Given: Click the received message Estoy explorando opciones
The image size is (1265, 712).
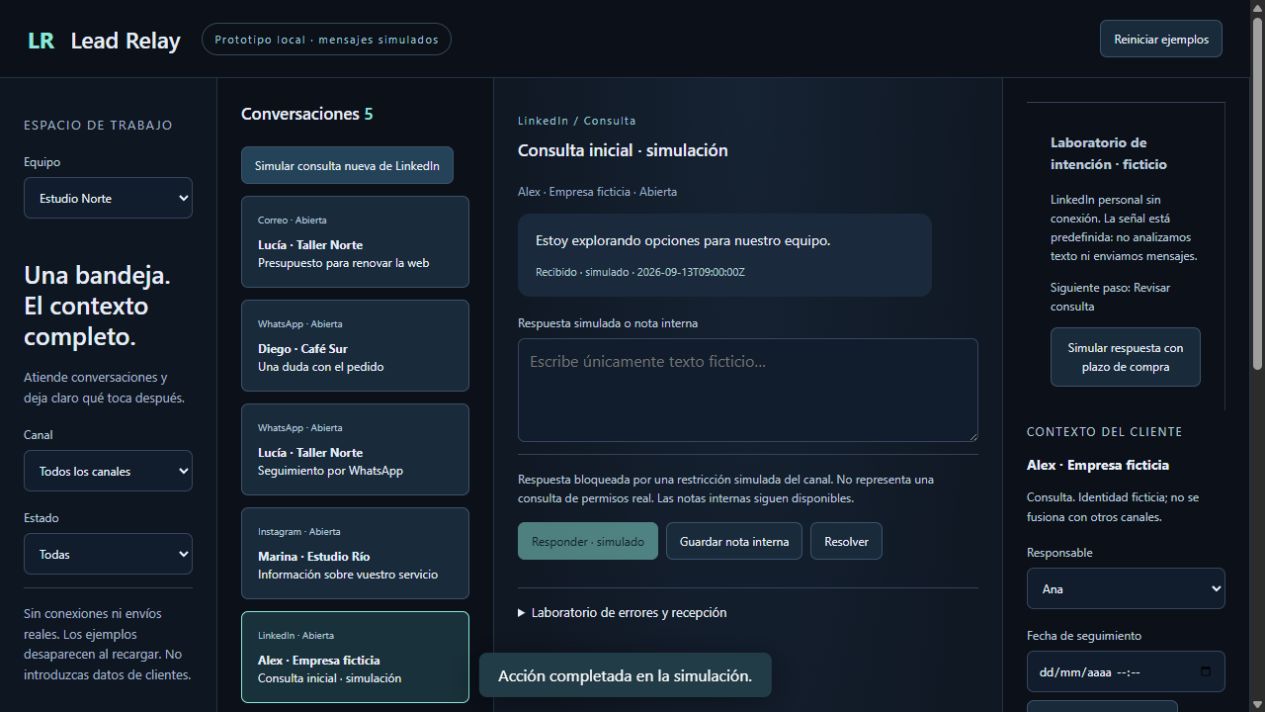Looking at the screenshot, I should click(724, 255).
